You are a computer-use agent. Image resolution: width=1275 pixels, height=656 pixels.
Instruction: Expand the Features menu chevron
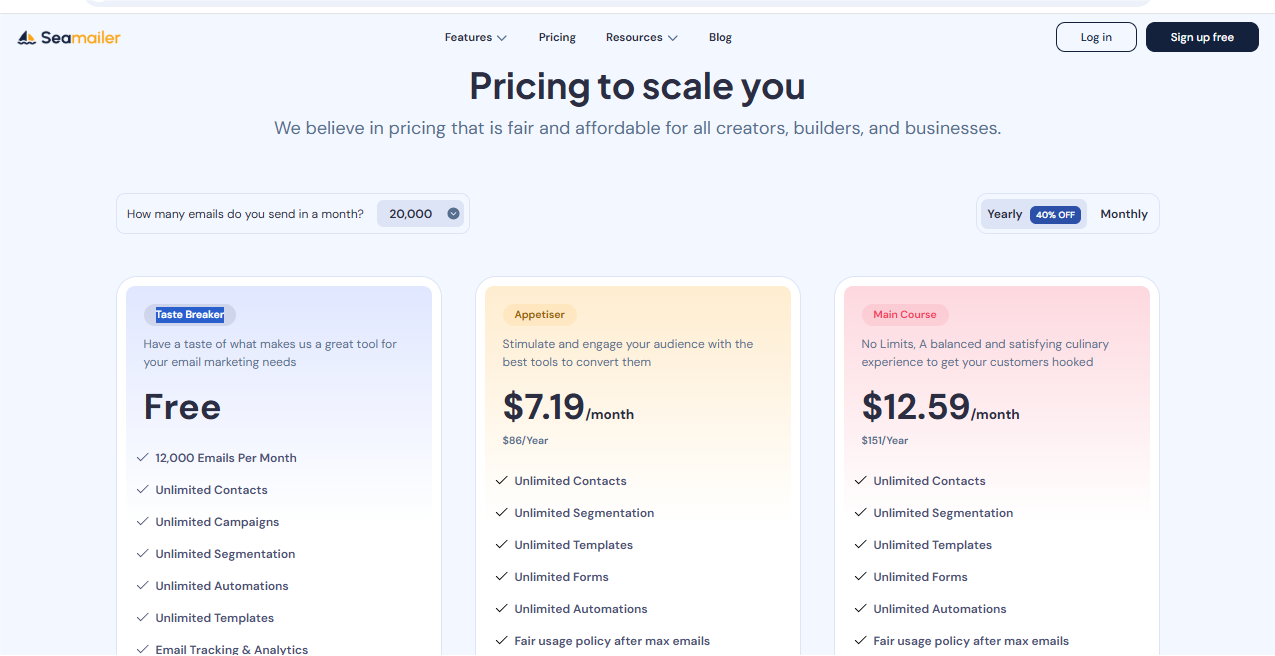click(x=502, y=38)
